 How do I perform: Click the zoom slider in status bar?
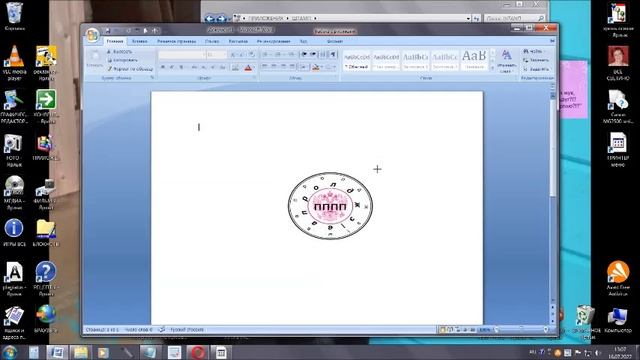click(x=521, y=329)
